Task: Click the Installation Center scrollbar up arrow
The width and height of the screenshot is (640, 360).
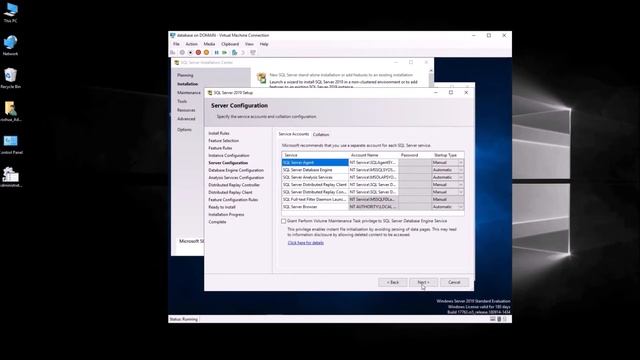Action: click(x=431, y=71)
